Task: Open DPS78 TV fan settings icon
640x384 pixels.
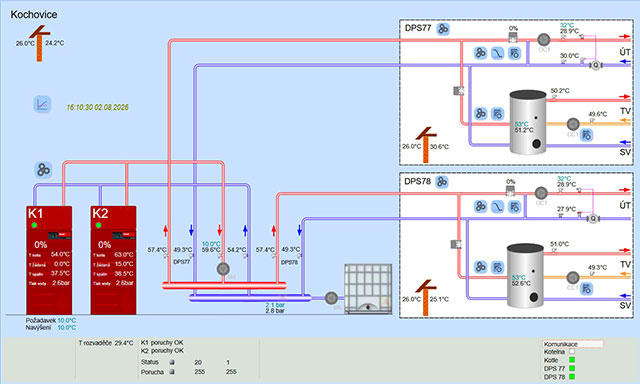Action: pos(480,267)
